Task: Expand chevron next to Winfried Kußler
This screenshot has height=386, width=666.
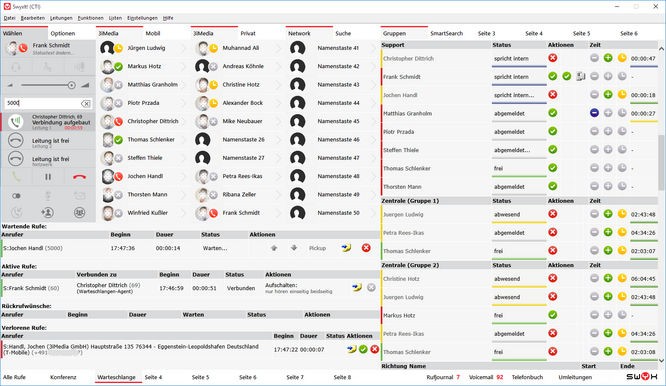Action: (x=183, y=213)
